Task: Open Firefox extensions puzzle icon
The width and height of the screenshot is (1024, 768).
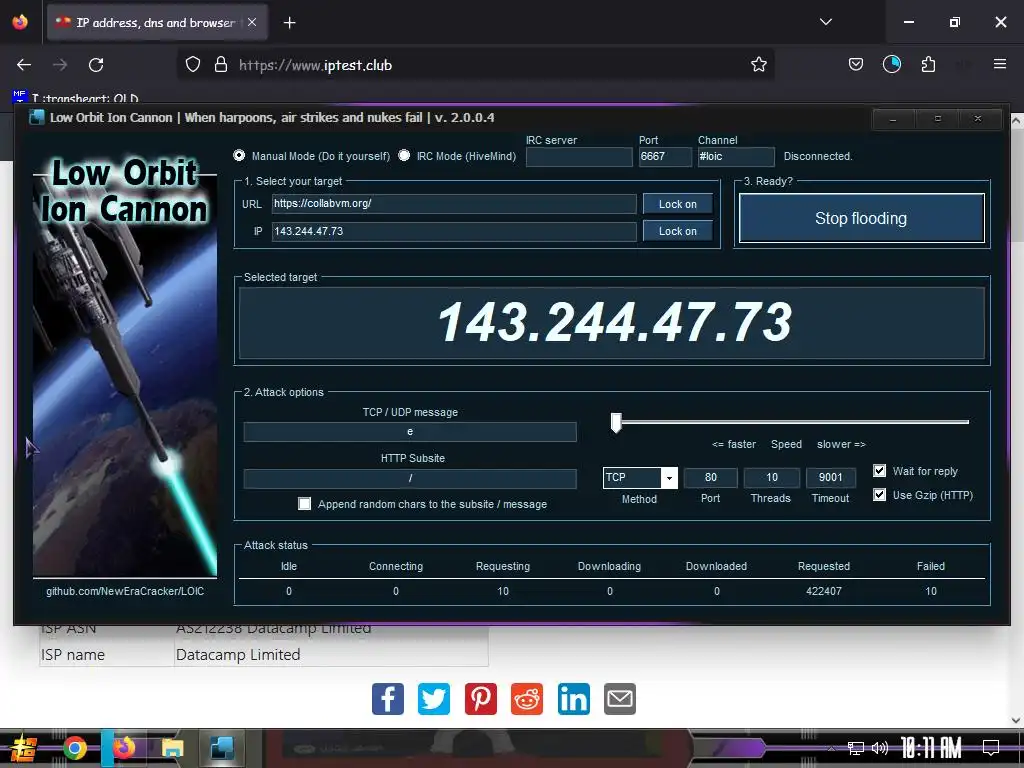Action: click(928, 65)
